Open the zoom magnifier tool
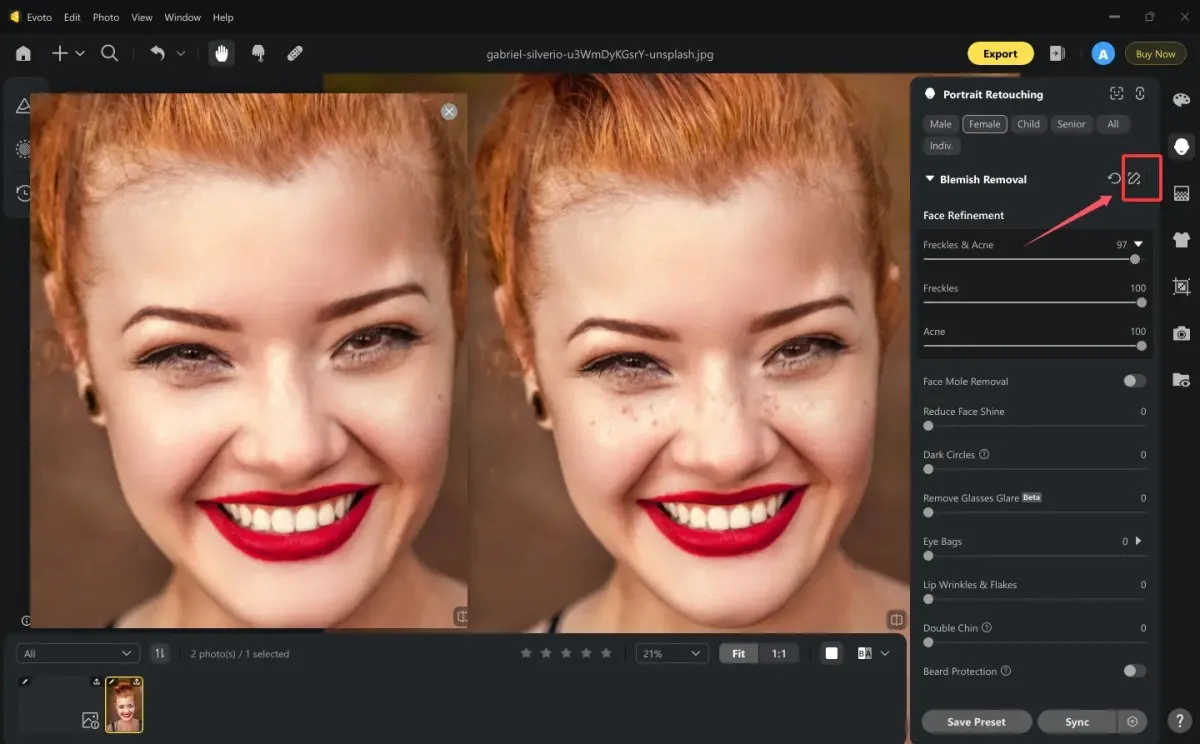The image size is (1200, 744). pos(110,54)
